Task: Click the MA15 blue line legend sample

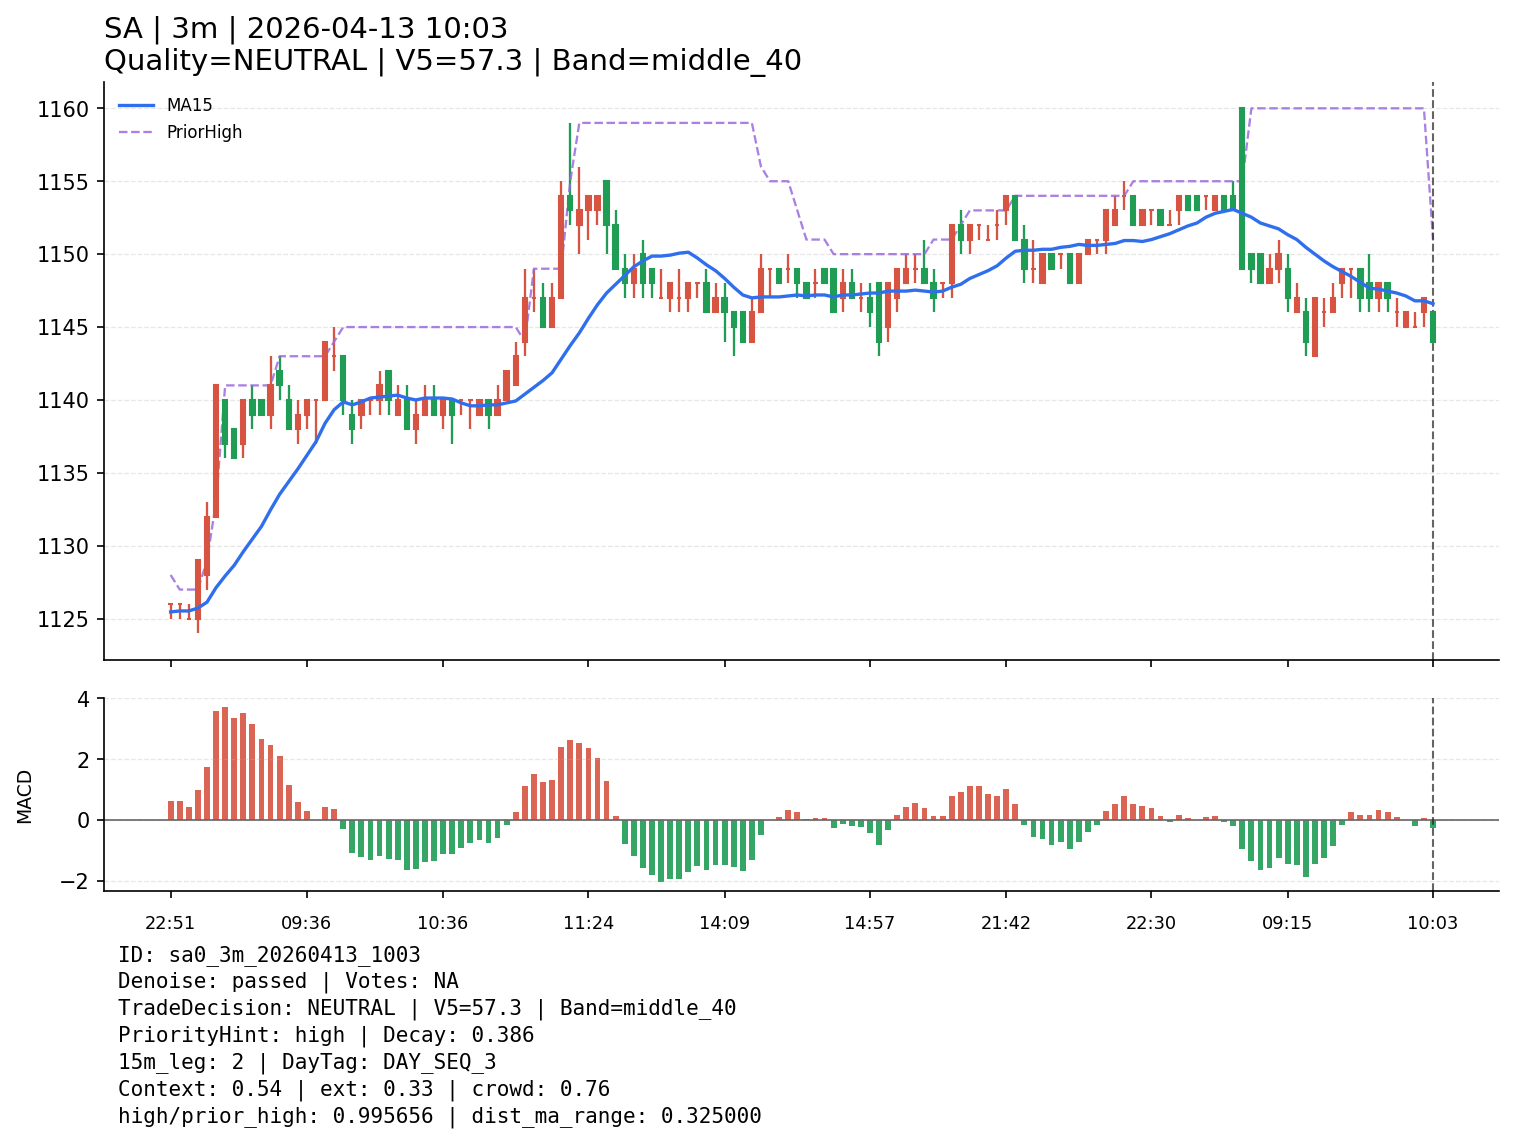Action: 137,105
